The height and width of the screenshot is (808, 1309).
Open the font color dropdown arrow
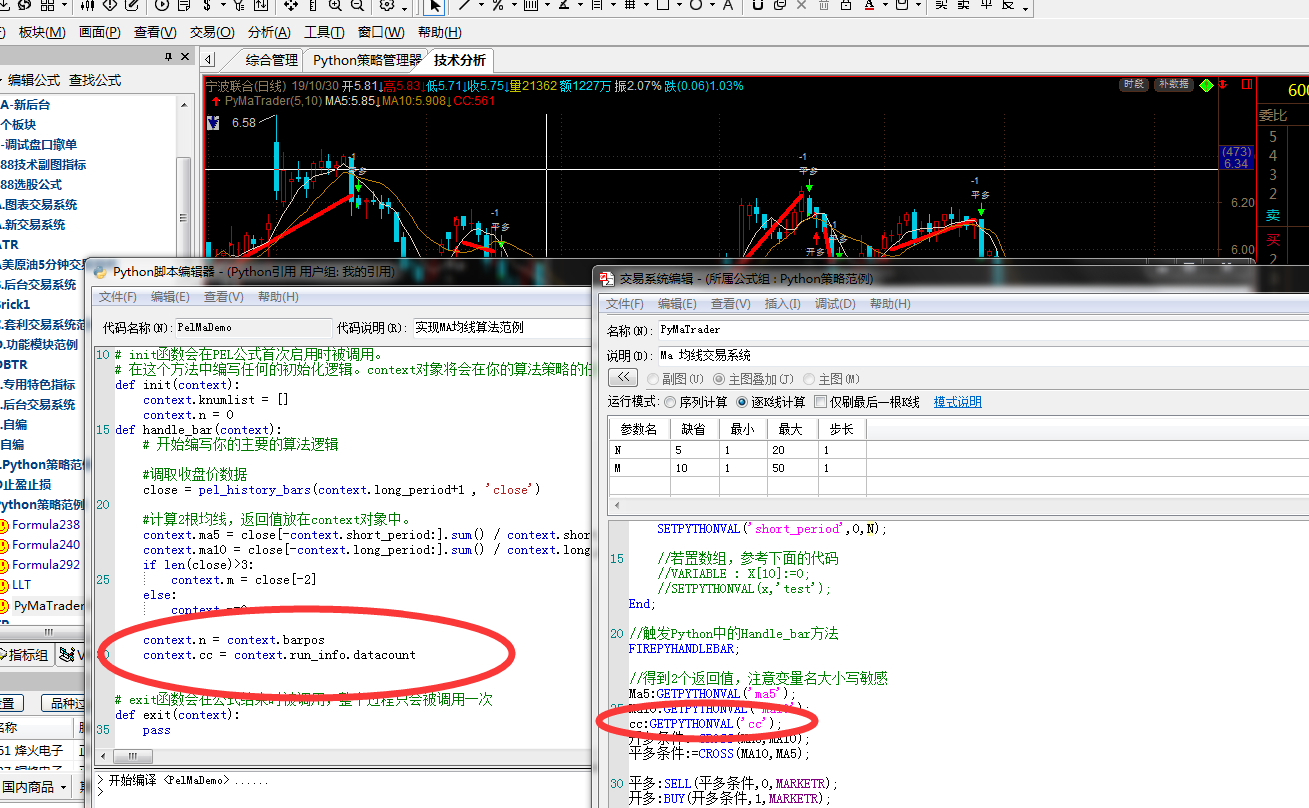tap(884, 5)
